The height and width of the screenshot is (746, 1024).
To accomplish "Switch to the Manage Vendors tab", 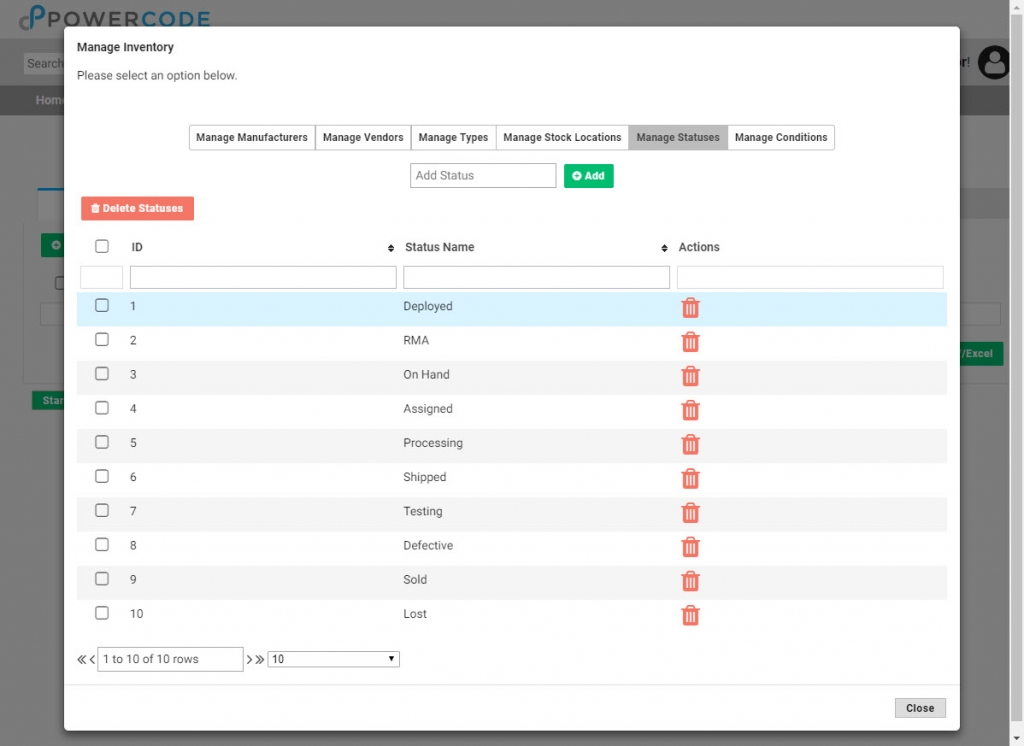I will tap(362, 137).
